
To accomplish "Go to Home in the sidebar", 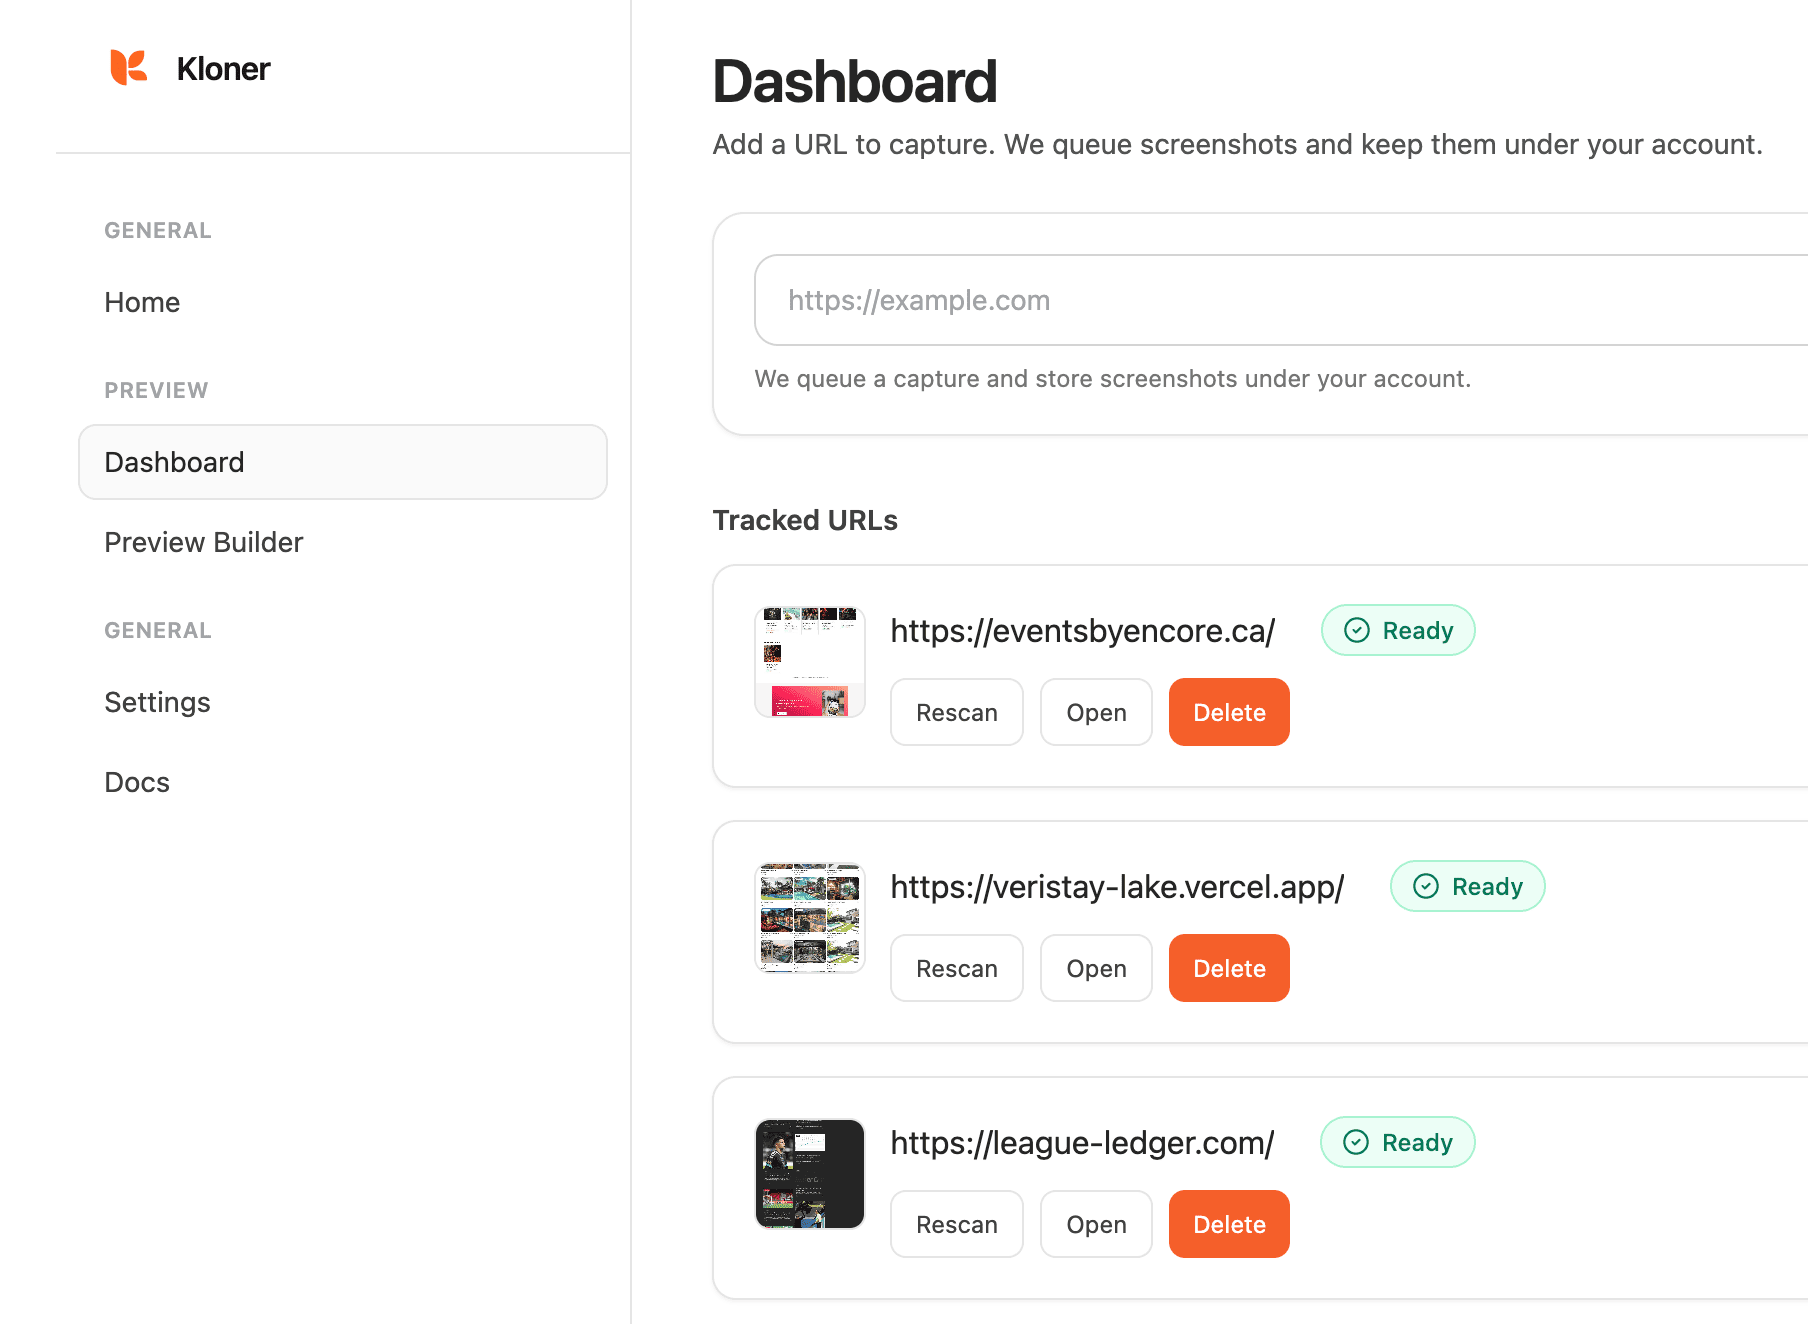I will coord(142,302).
